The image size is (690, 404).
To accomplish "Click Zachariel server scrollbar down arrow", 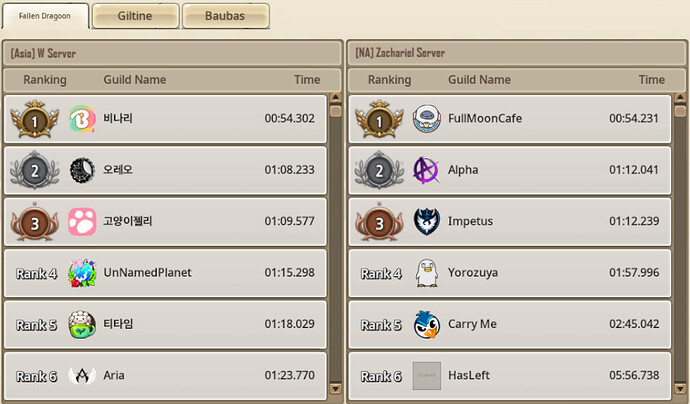I will point(680,389).
